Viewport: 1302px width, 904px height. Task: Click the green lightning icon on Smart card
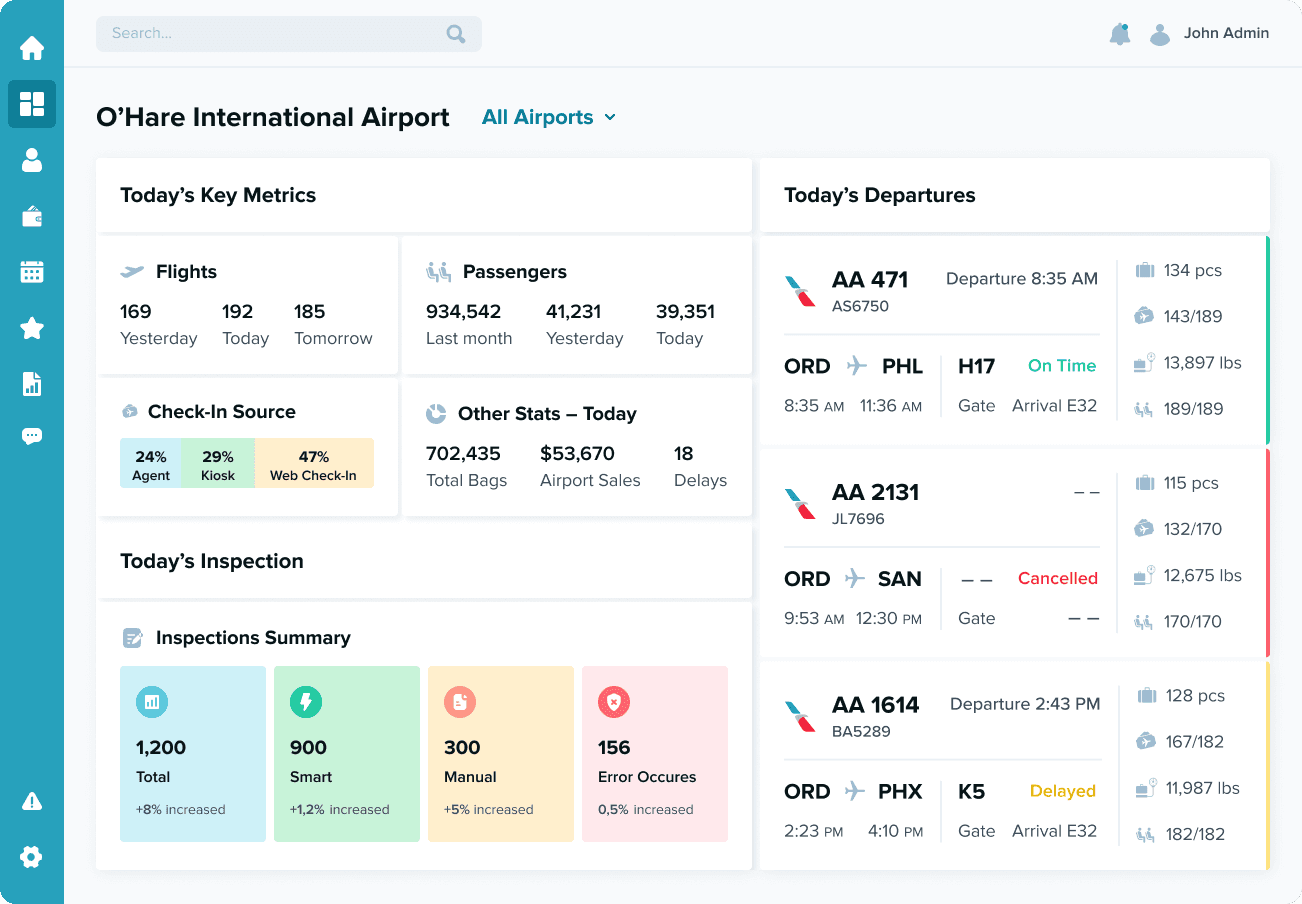[x=305, y=702]
